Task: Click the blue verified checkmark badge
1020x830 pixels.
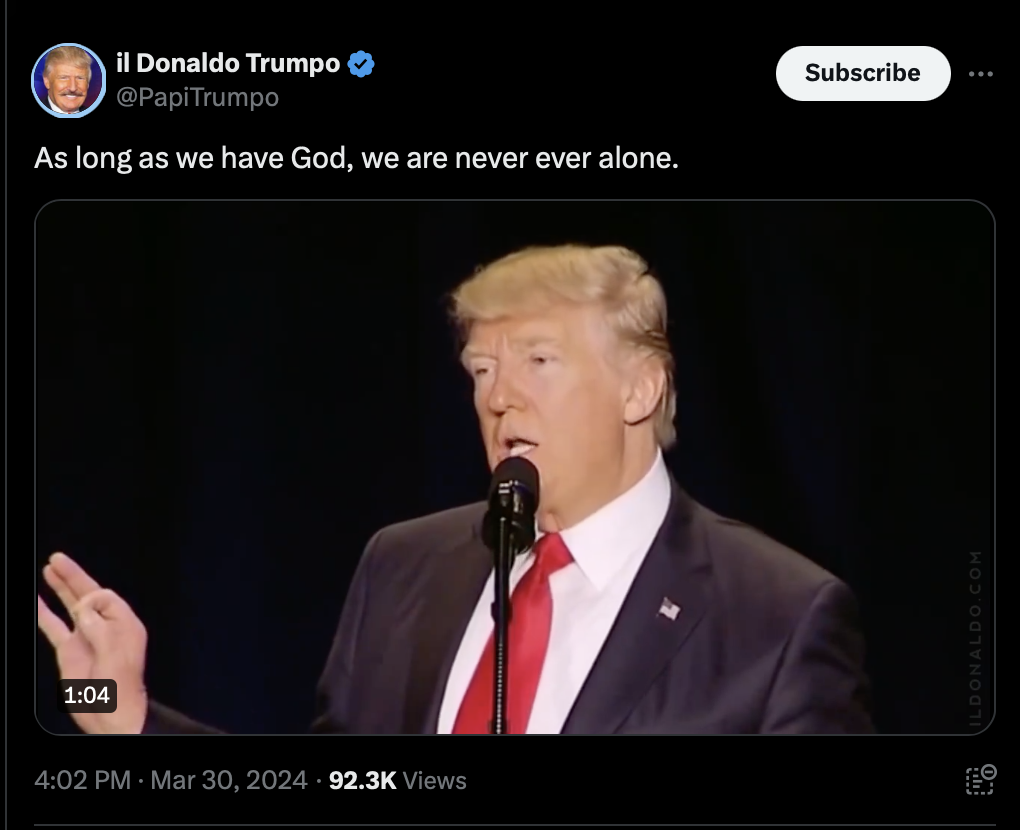Action: 361,64
